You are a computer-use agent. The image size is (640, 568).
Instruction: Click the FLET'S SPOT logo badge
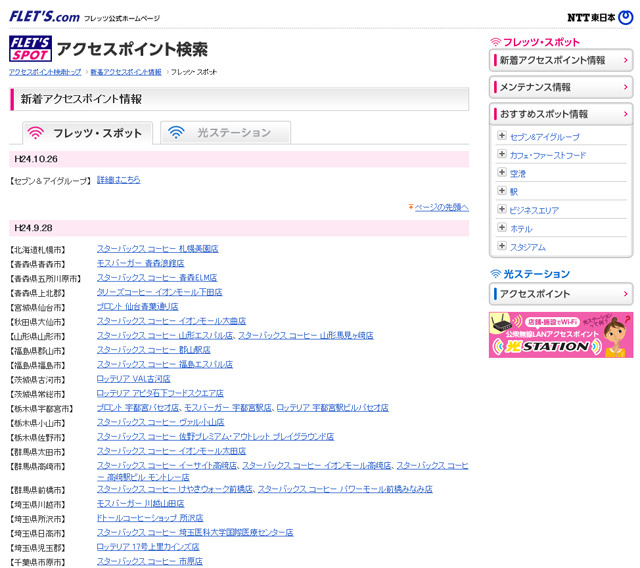pos(30,49)
